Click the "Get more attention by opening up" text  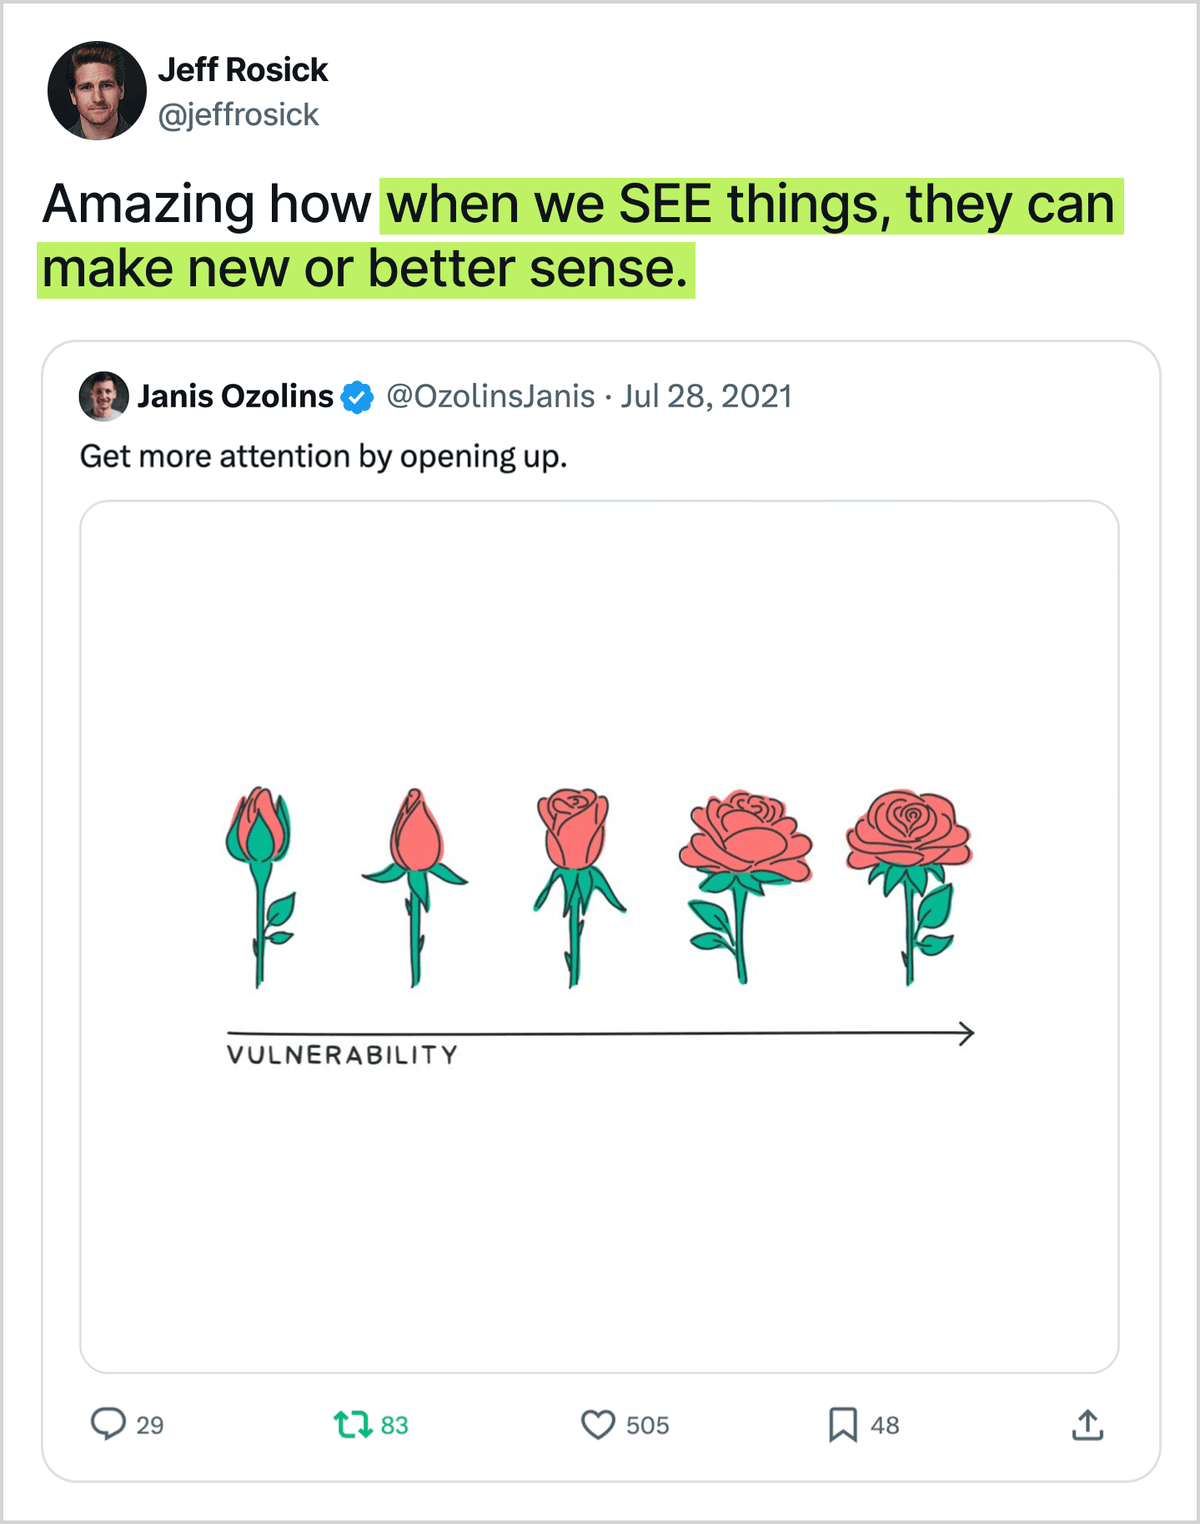(323, 456)
